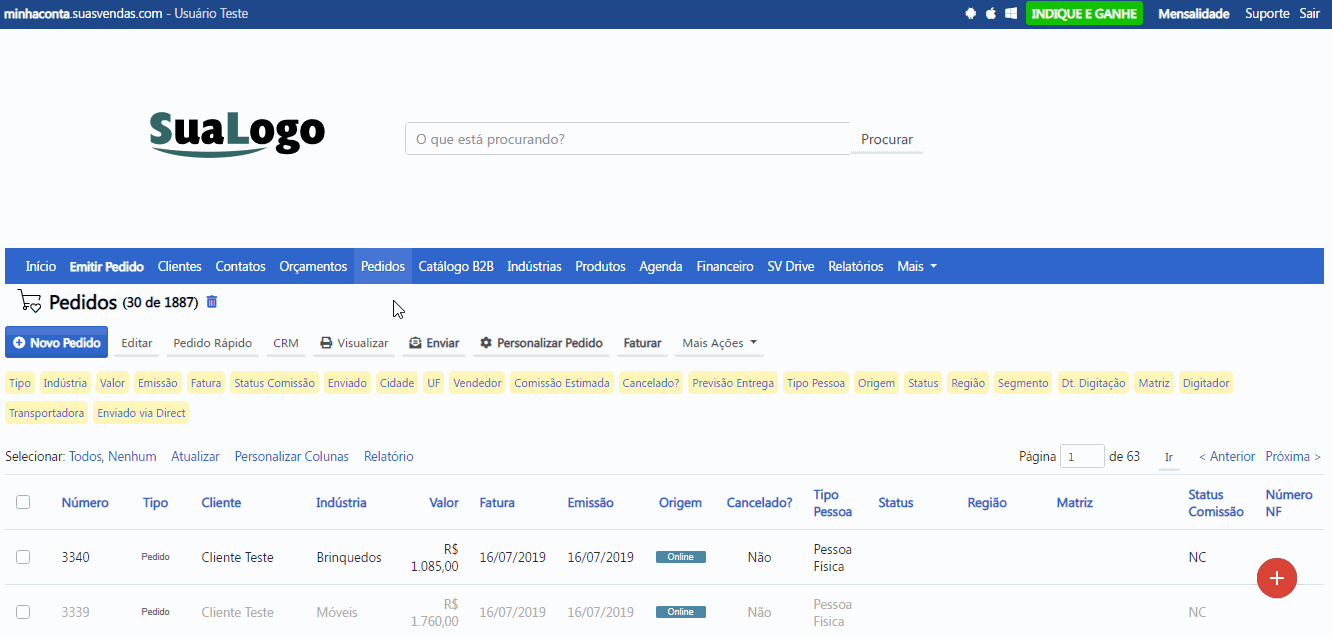
Task: Click the Procurar search button
Action: [887, 139]
